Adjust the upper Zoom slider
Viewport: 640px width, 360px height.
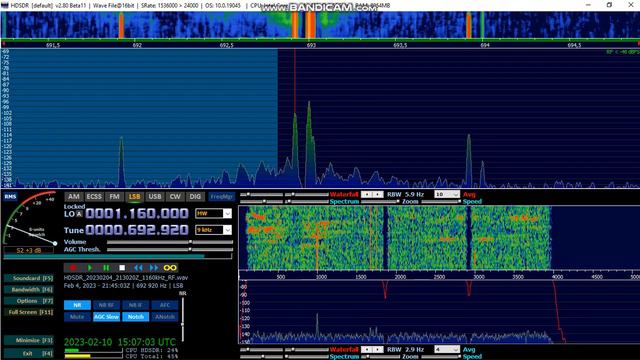click(380, 202)
